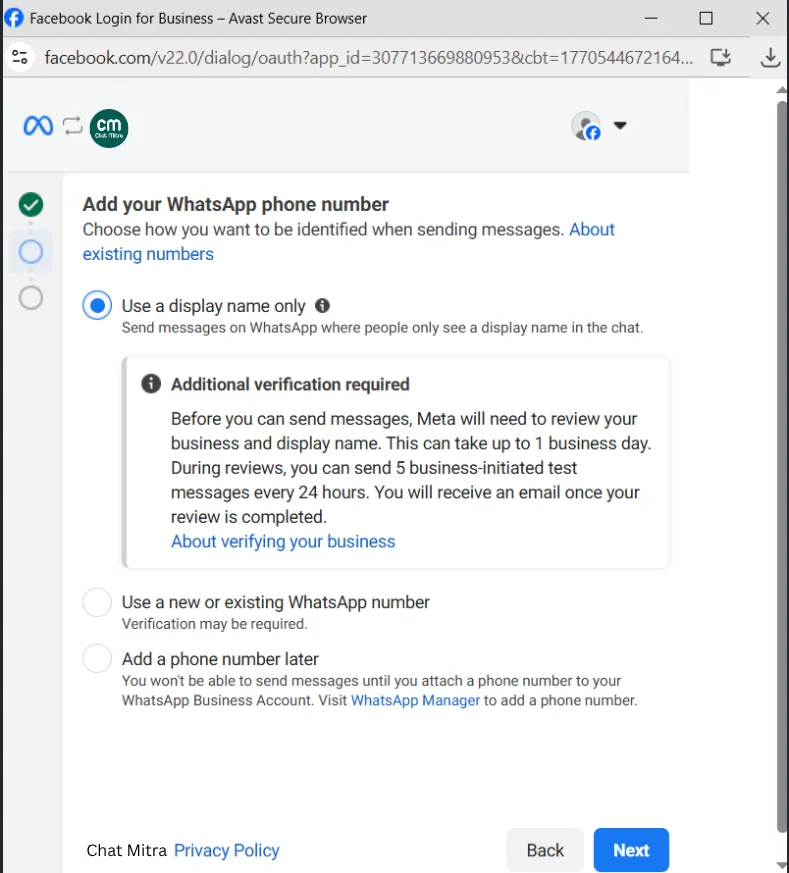
Task: Click the Additional verification required title
Action: tap(290, 384)
